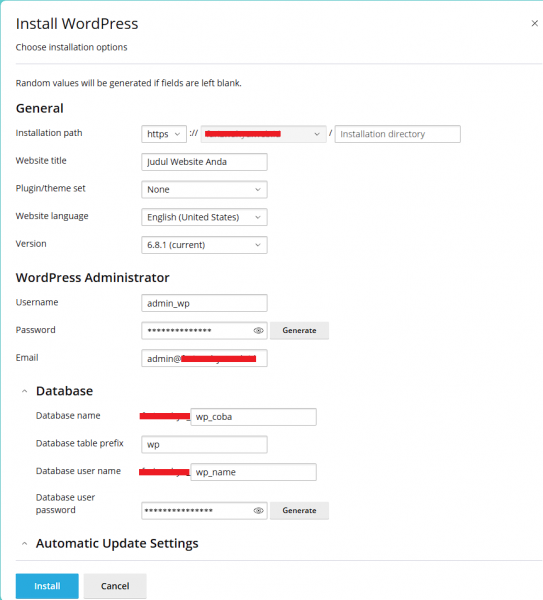Generate a new administrator password
543x600 pixels.
coord(299,331)
